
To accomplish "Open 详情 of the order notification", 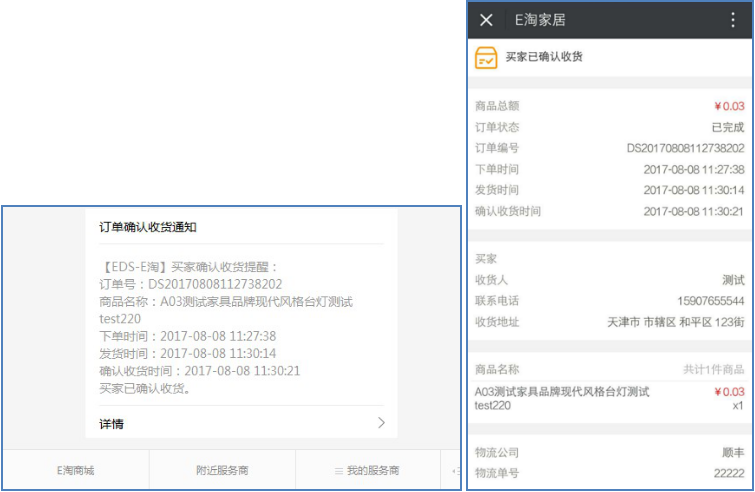I will 241,423.
